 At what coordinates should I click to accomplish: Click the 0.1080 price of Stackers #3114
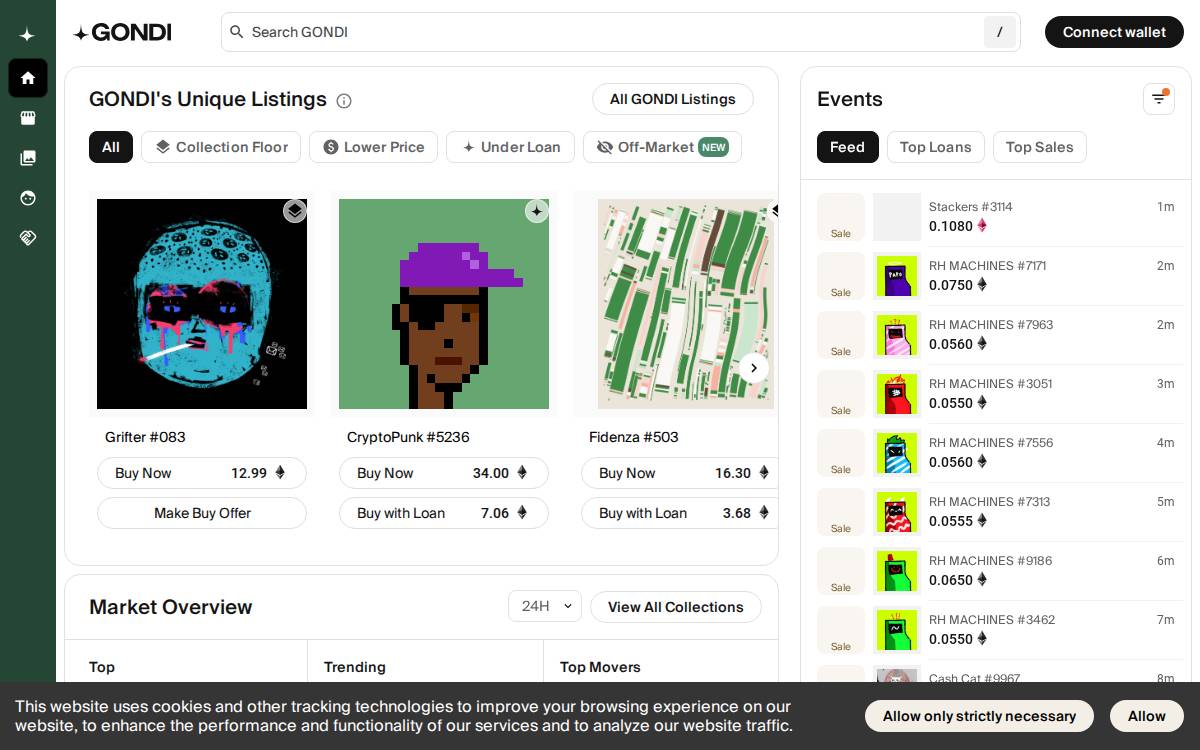coord(951,226)
